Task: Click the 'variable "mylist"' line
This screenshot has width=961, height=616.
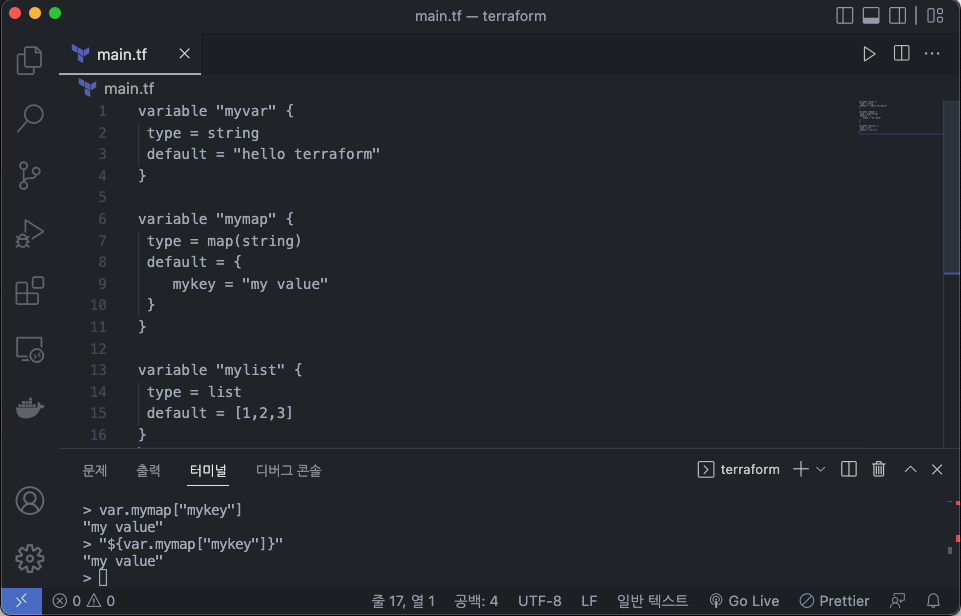Action: click(x=219, y=370)
